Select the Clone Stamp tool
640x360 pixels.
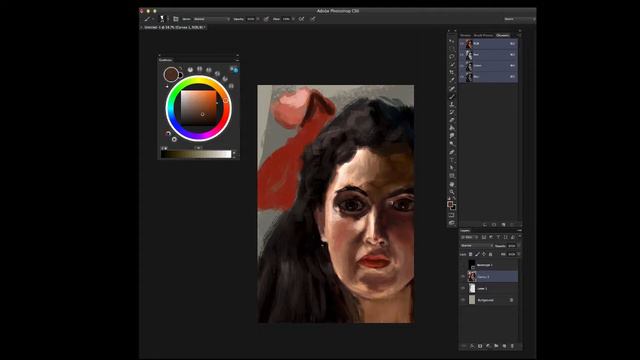tap(452, 104)
